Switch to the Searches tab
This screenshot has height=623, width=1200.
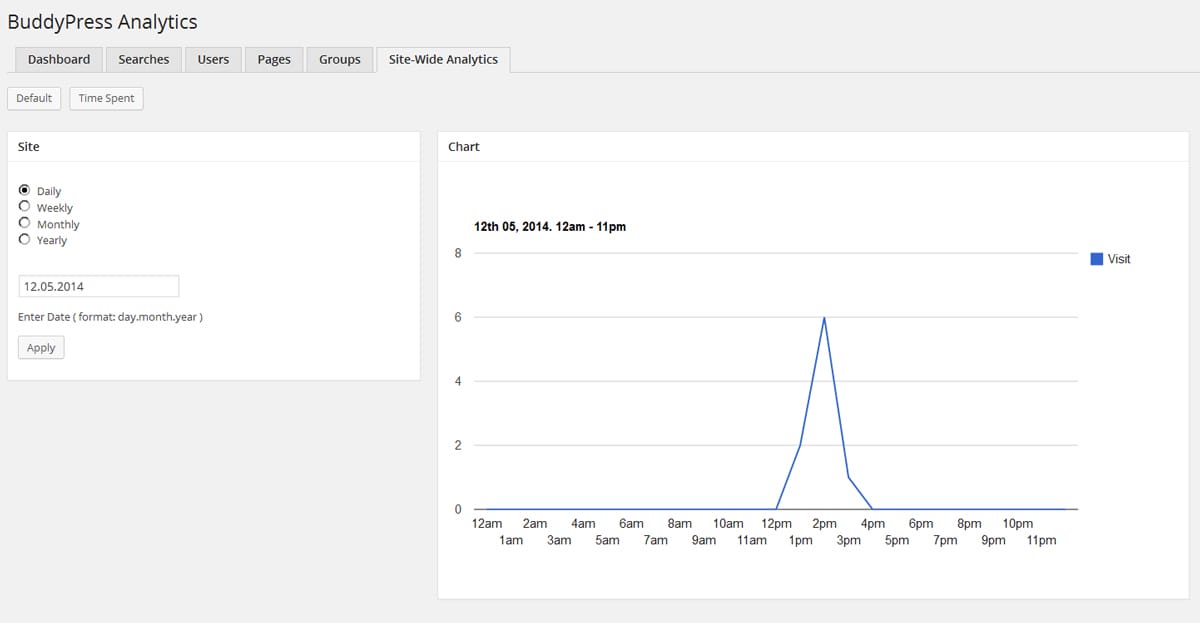click(x=143, y=59)
